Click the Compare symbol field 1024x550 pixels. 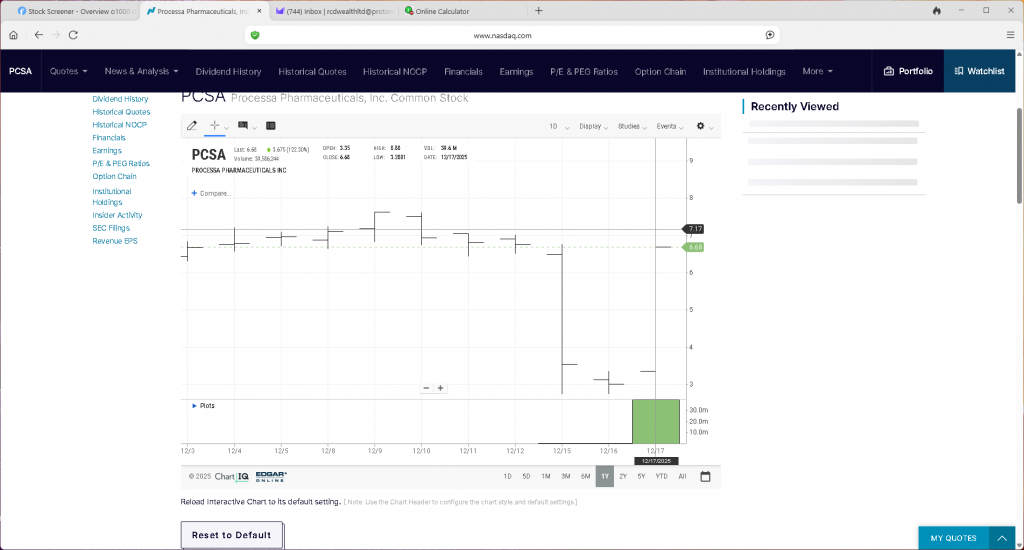(211, 193)
